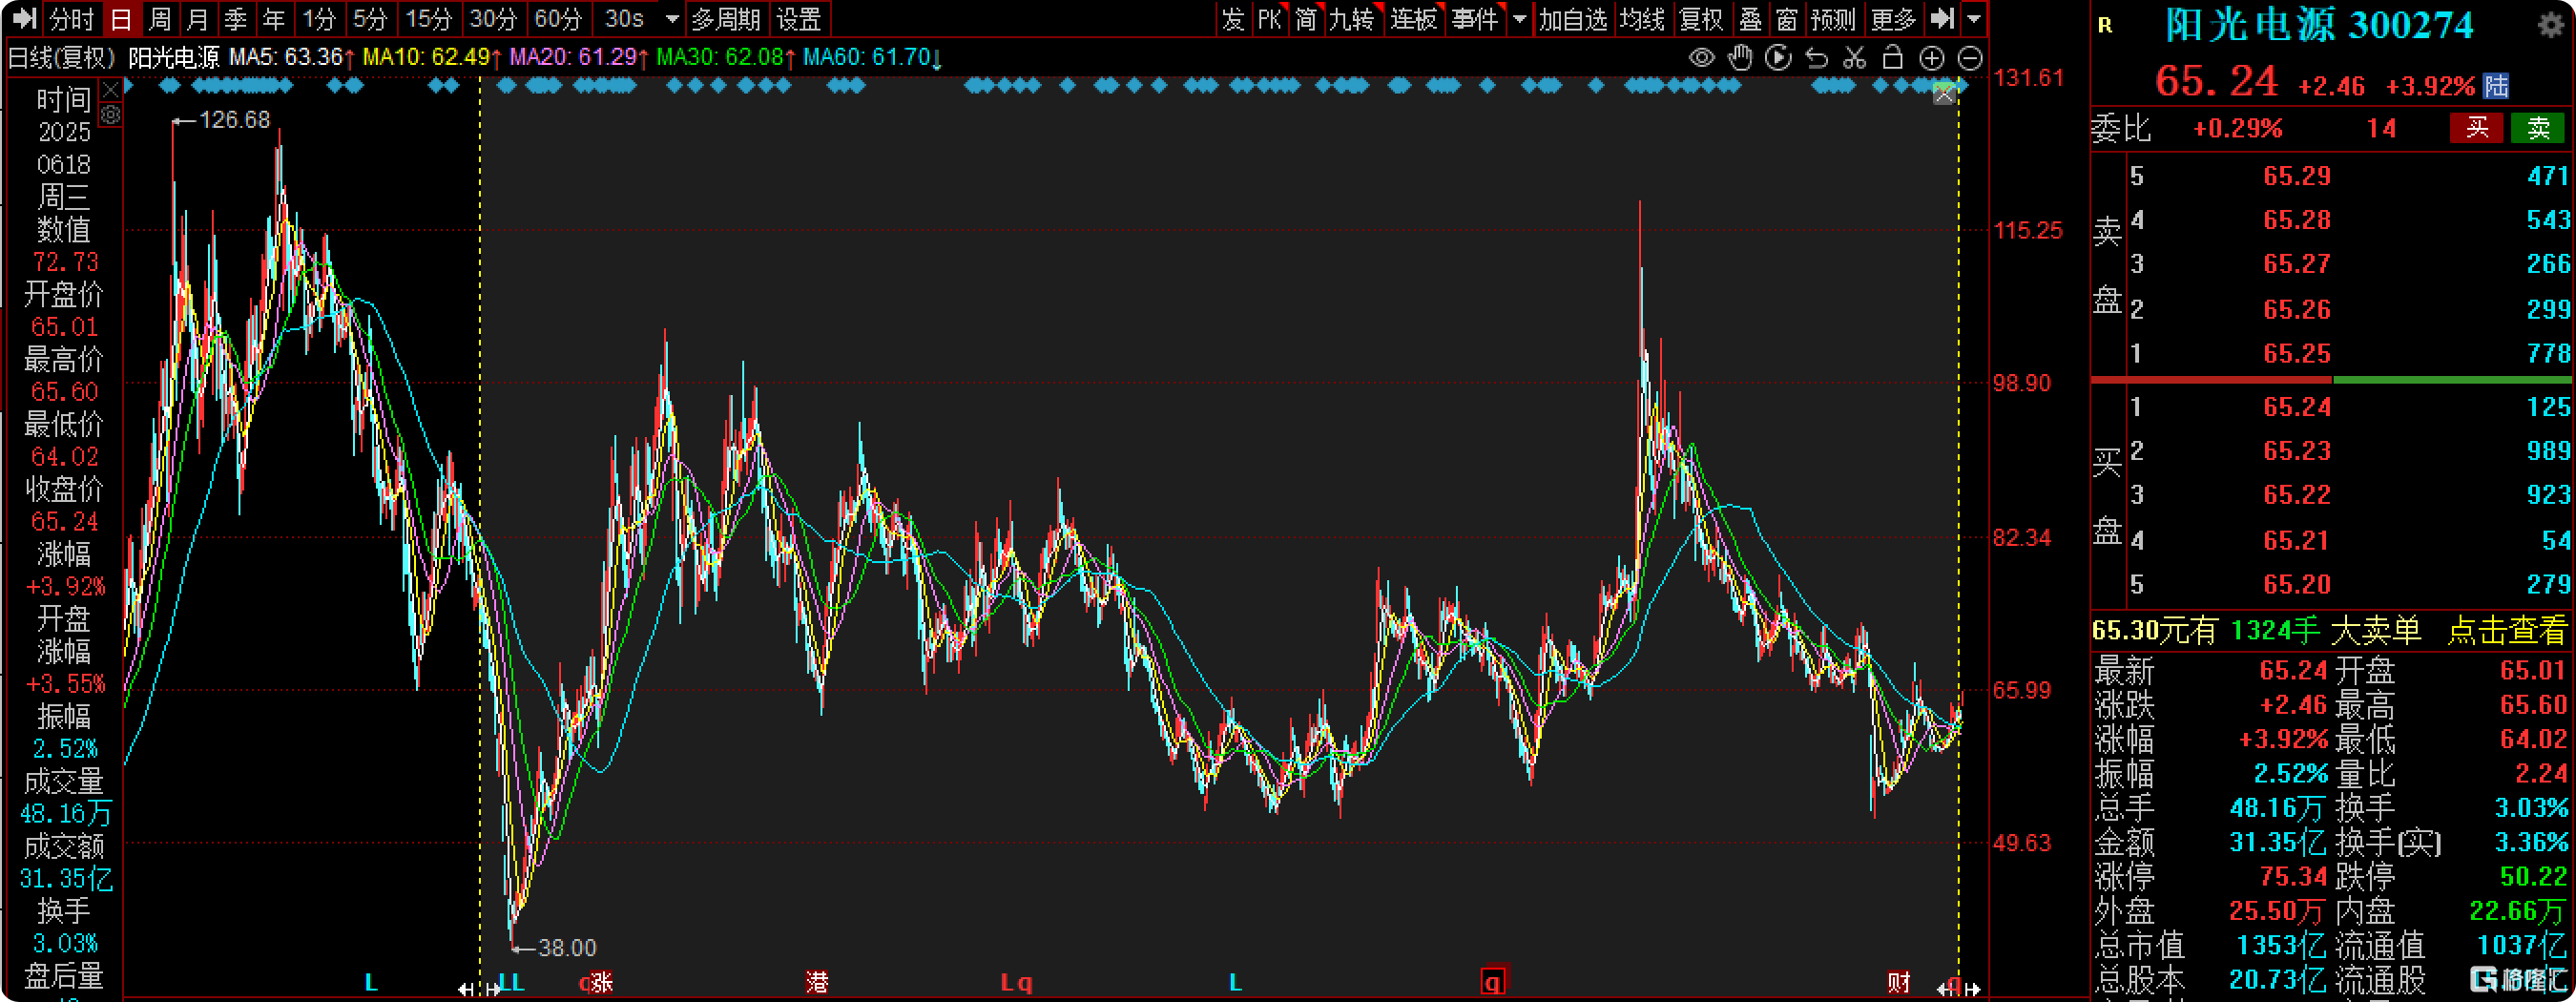This screenshot has width=2576, height=1002.
Task: Switch to the 30分 chart period
Action: point(493,19)
